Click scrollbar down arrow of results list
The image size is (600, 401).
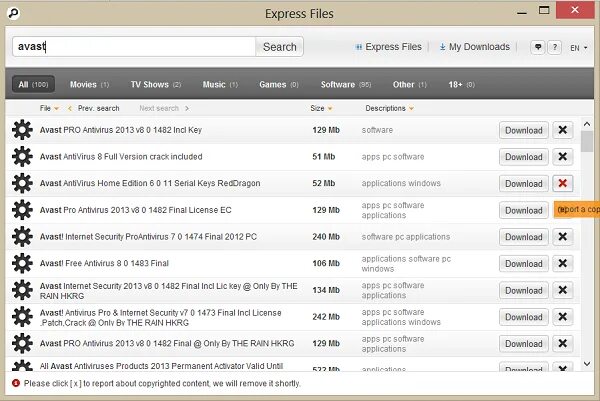pos(587,364)
